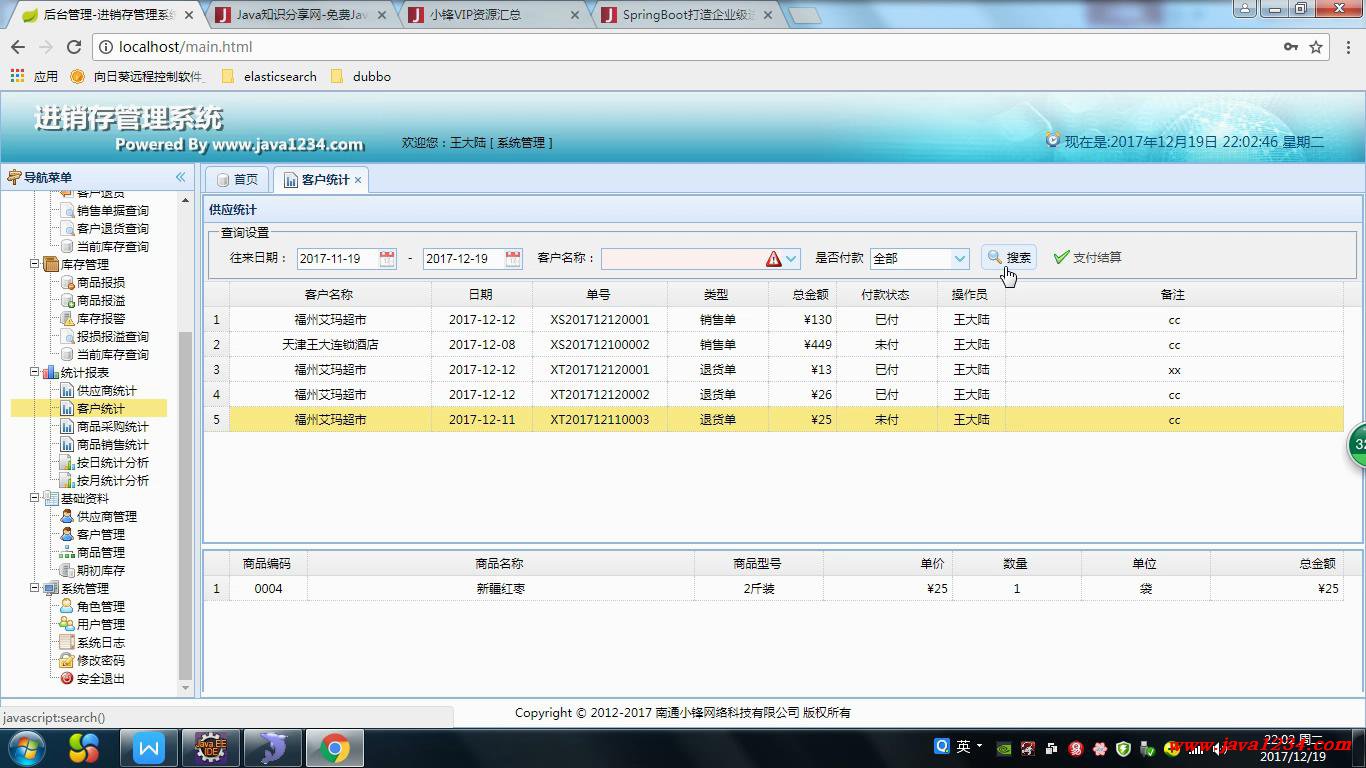Collapse the 导航菜单 panel with the double-arrow icon
Image resolution: width=1366 pixels, height=768 pixels.
[x=181, y=177]
